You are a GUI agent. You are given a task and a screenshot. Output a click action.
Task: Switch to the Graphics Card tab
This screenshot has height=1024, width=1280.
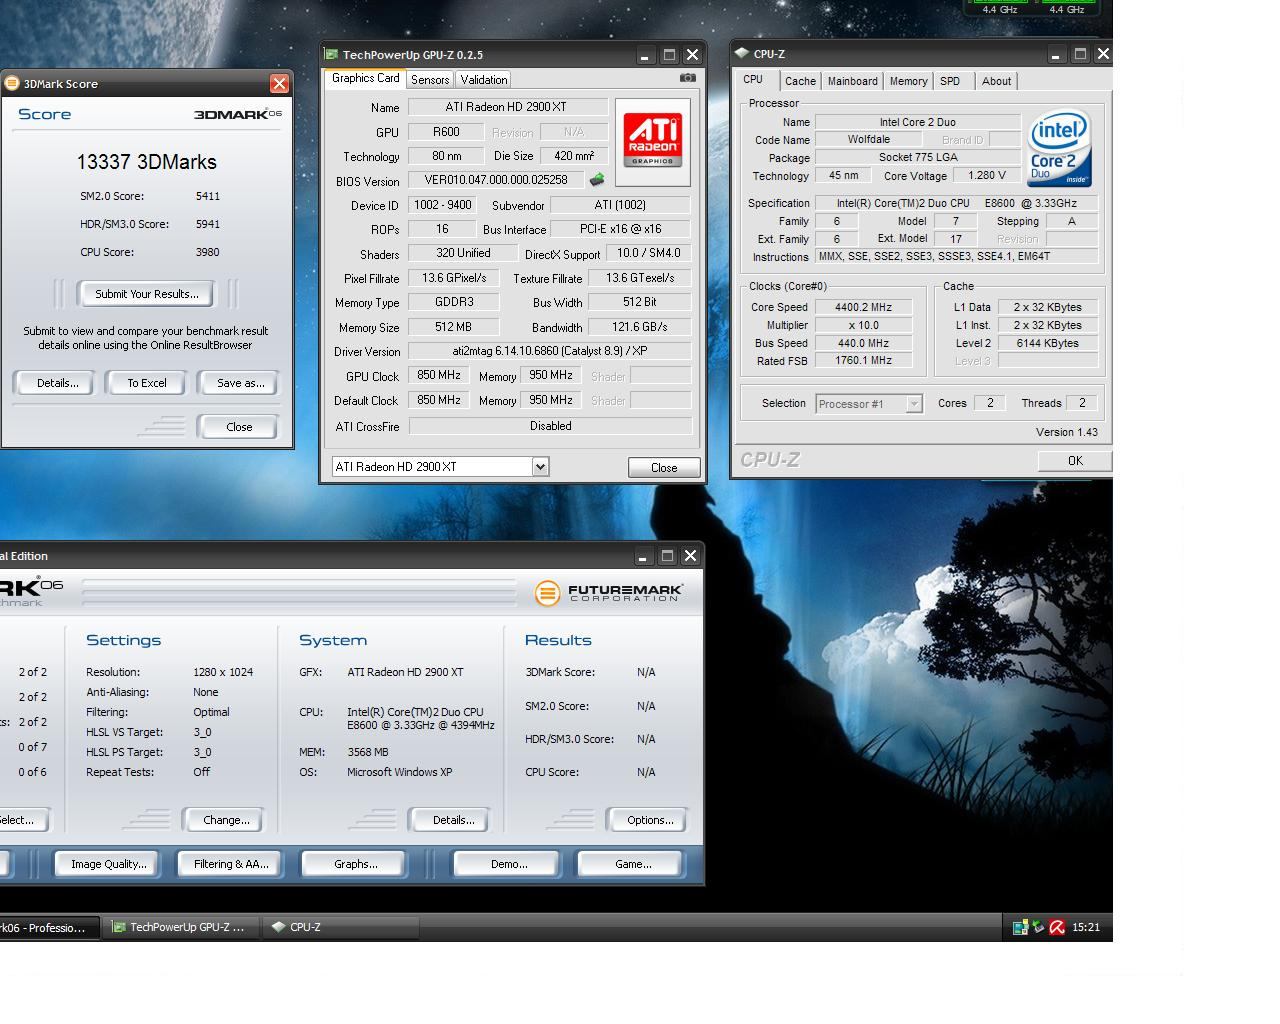coord(365,78)
